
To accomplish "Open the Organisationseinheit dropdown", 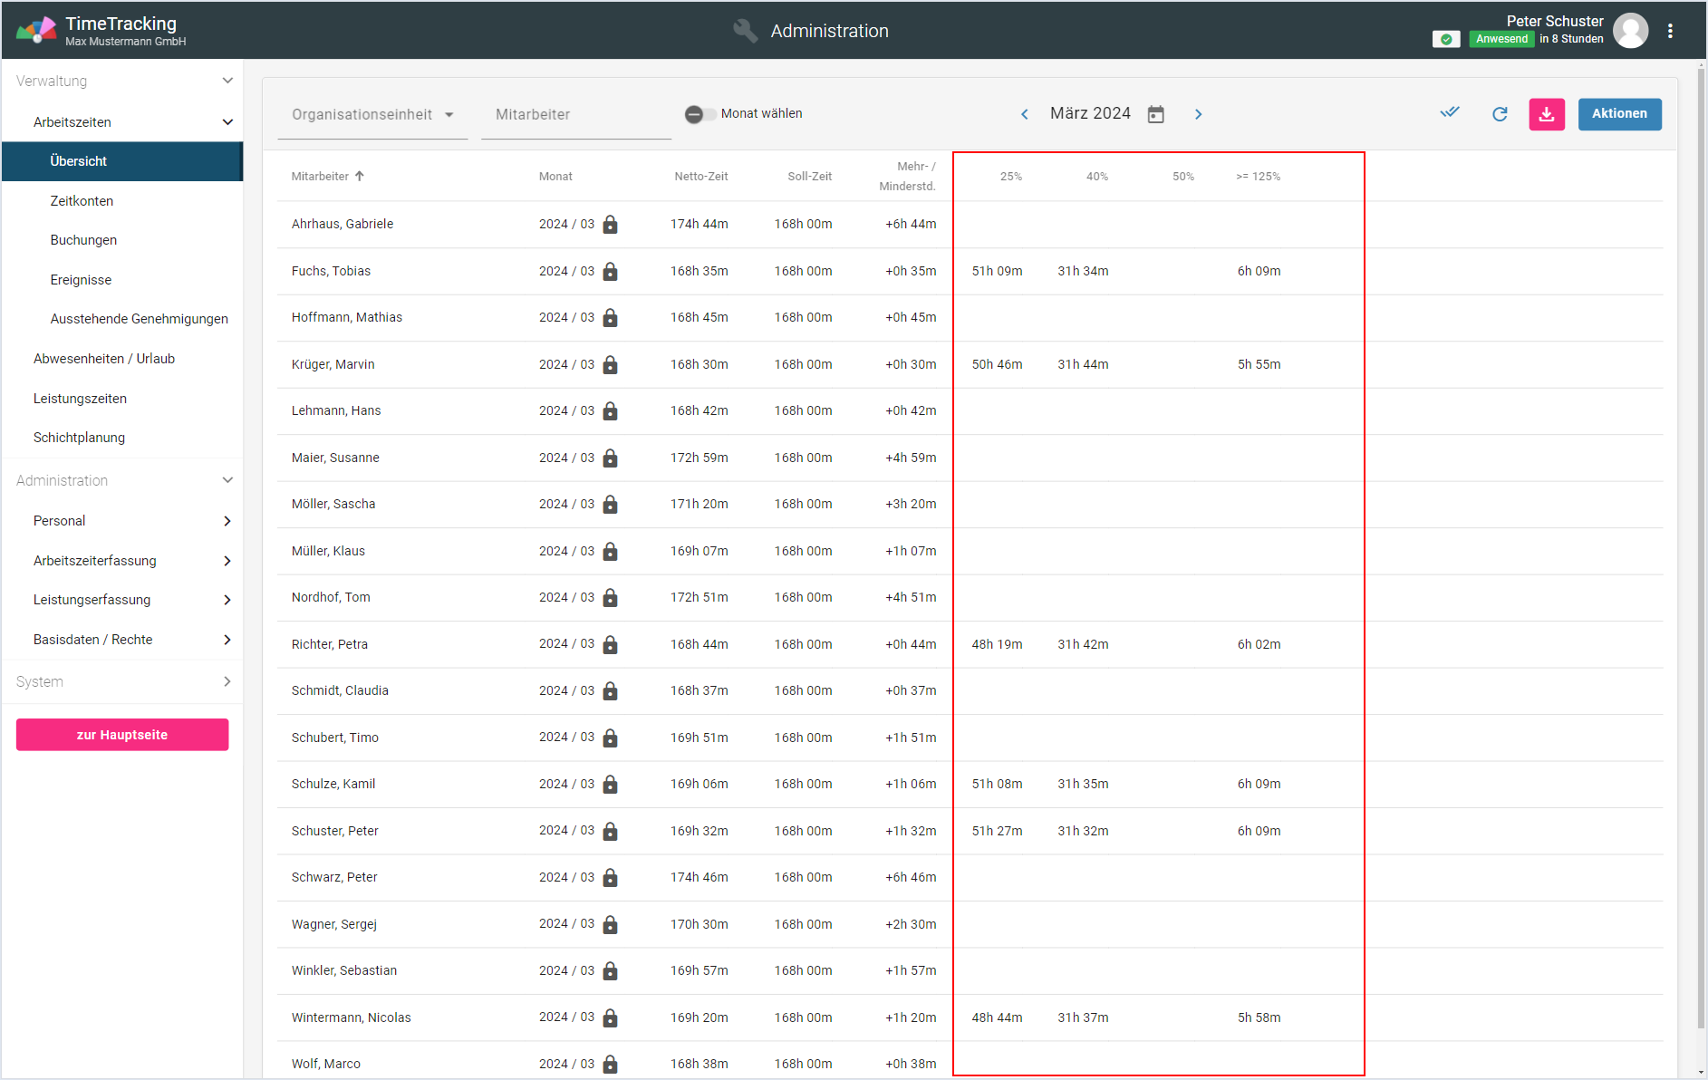I will click(x=372, y=114).
